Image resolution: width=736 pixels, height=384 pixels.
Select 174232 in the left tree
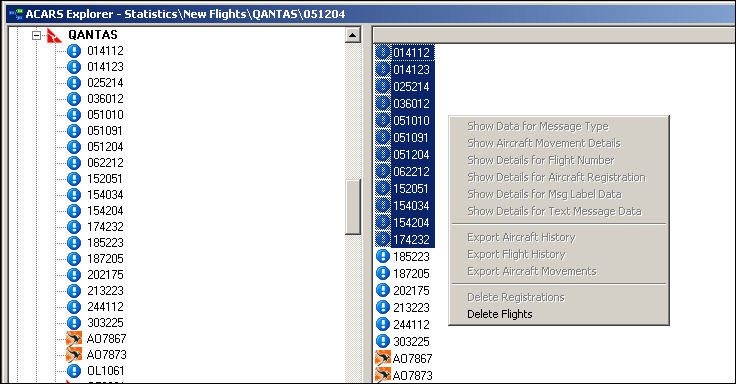pos(105,227)
